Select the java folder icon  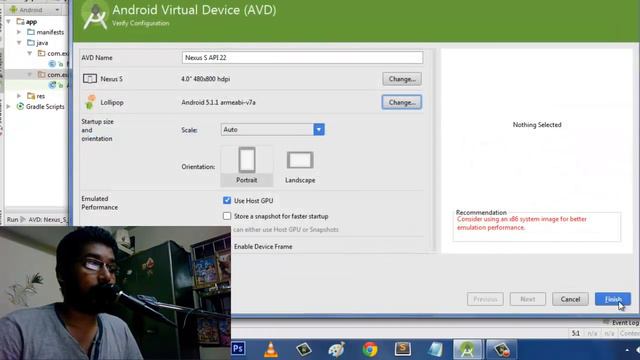31,42
